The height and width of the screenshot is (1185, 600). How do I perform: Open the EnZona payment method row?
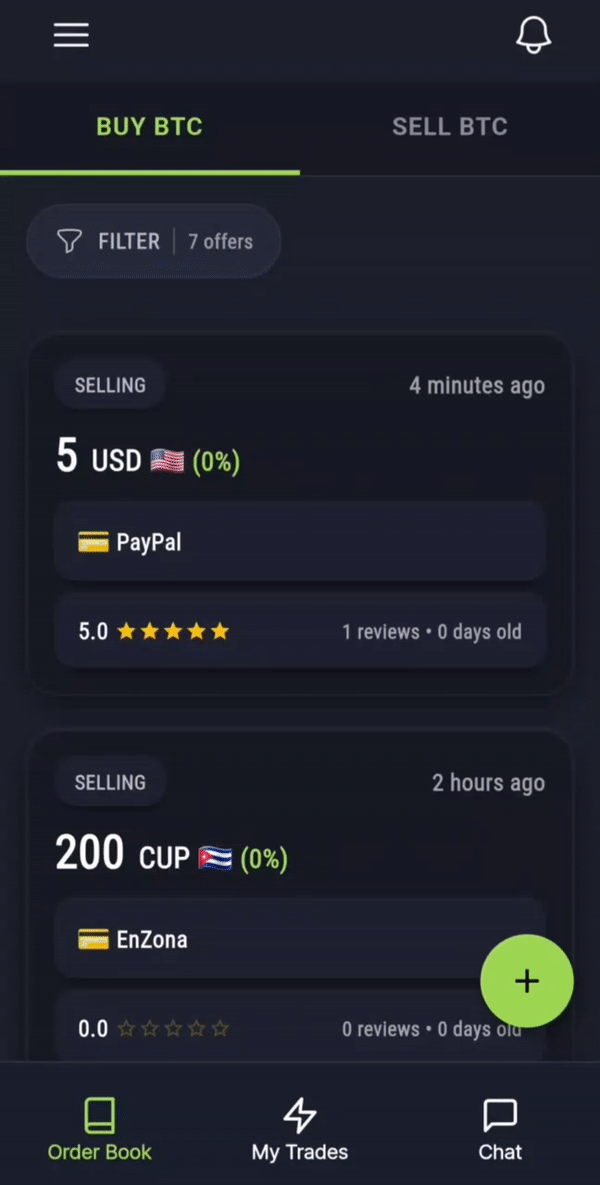(300, 939)
